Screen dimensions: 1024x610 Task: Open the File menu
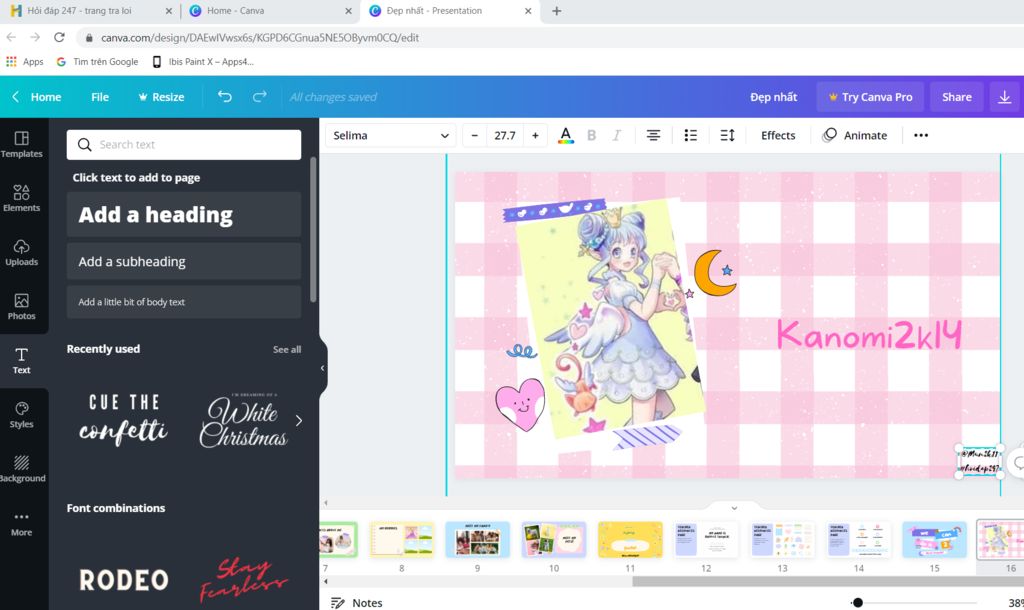coord(100,97)
